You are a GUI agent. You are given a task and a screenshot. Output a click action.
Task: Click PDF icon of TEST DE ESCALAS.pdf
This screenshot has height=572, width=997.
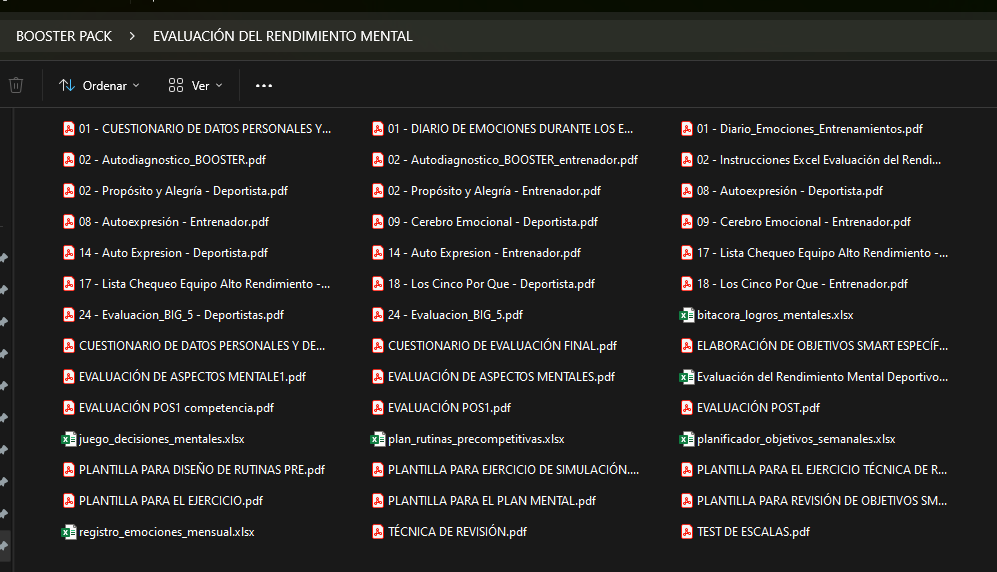point(687,532)
